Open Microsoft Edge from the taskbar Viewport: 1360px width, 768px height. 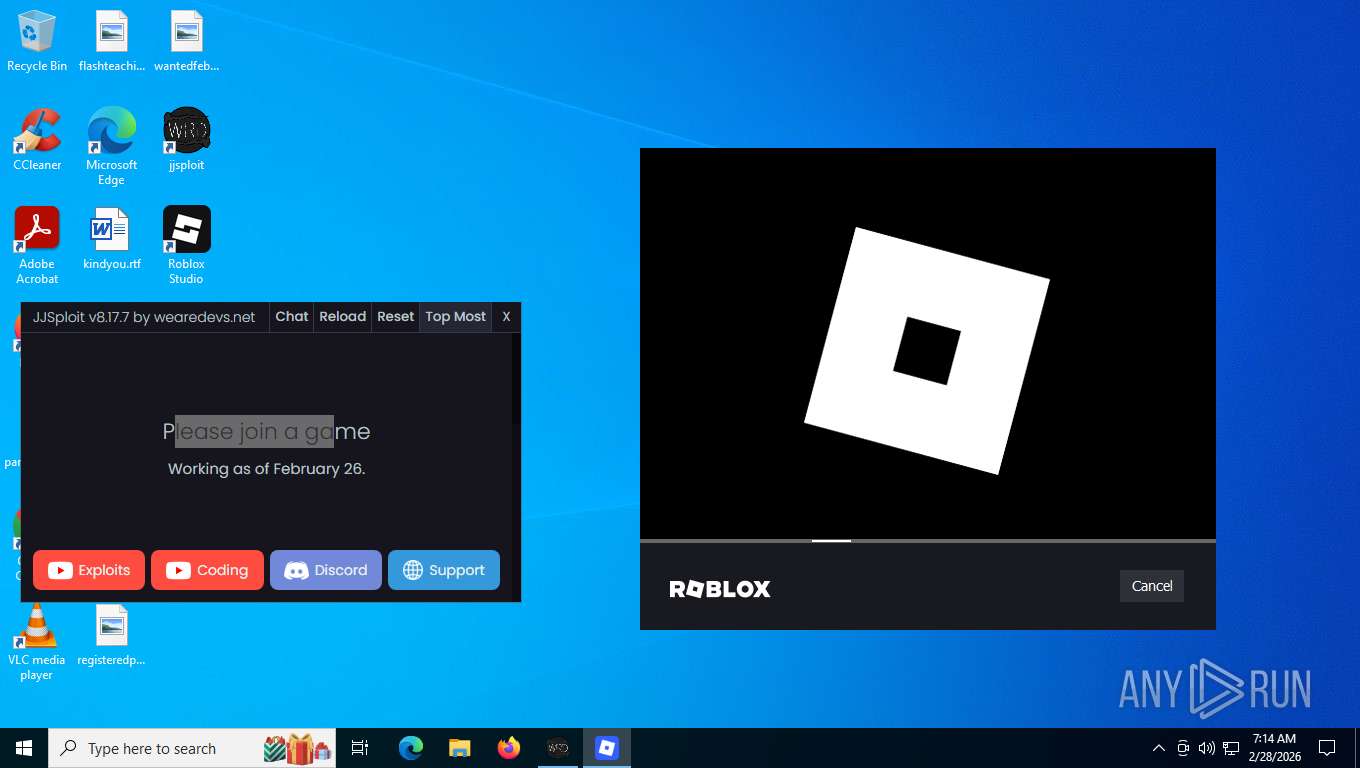tap(411, 748)
